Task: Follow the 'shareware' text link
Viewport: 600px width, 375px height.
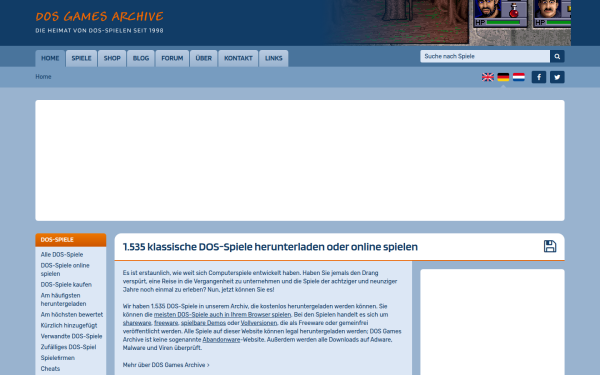Action: [x=137, y=323]
